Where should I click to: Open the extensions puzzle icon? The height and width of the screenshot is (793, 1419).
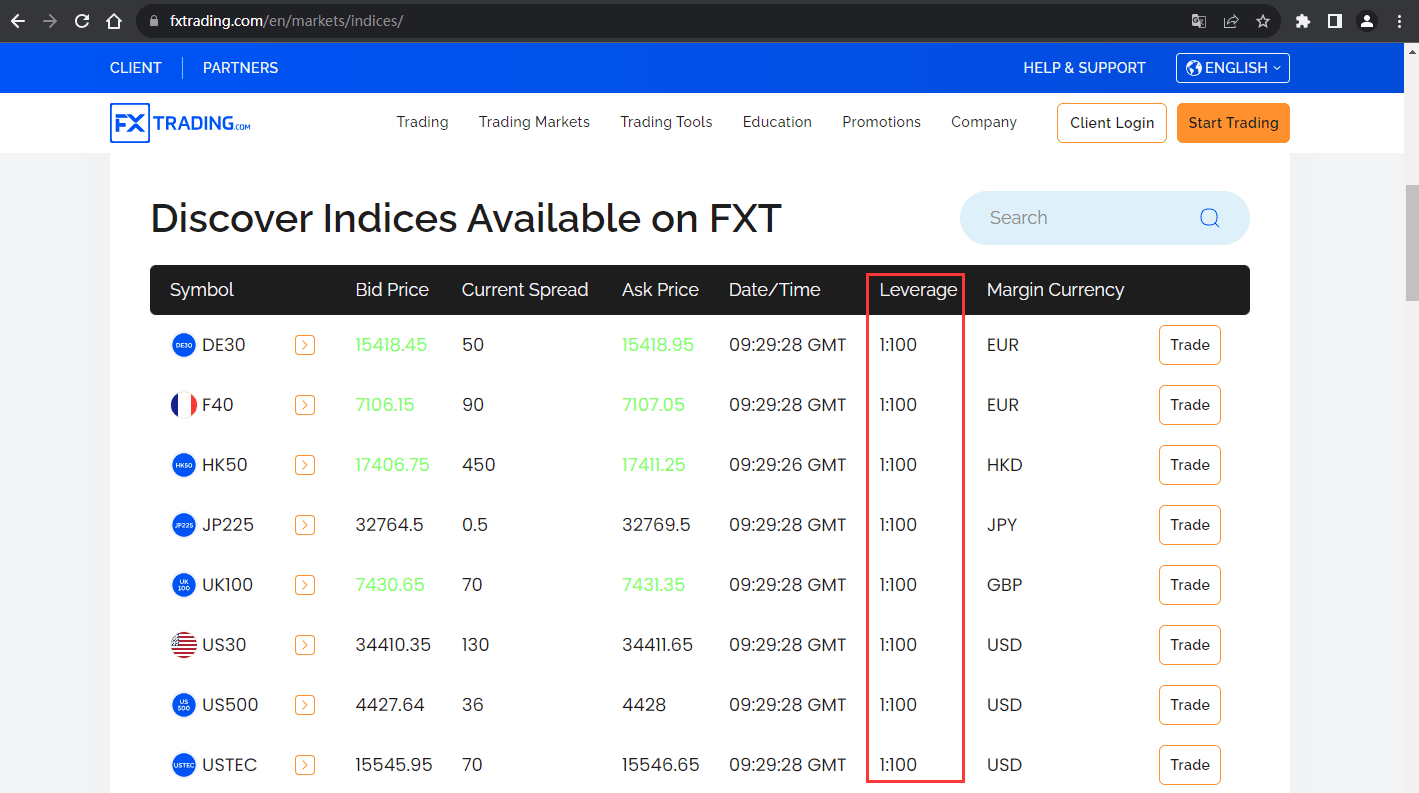[1302, 20]
